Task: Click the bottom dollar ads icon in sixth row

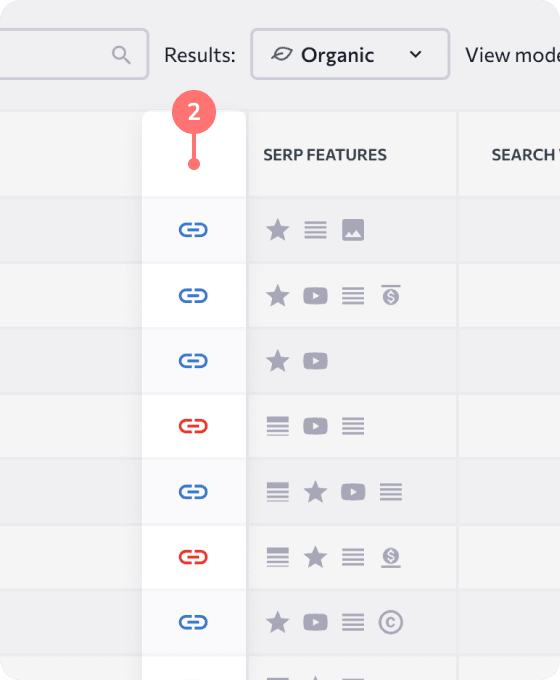Action: pos(391,557)
